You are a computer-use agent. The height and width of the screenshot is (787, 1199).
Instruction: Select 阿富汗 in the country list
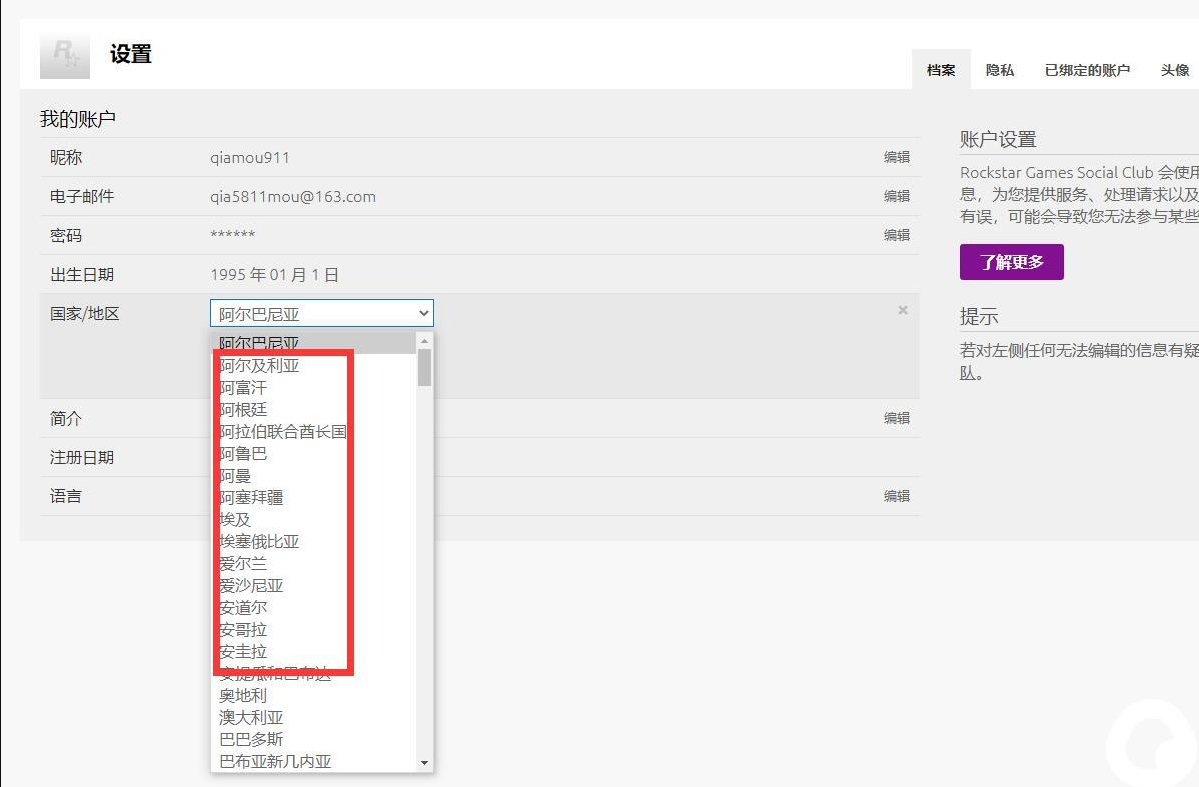pos(314,388)
